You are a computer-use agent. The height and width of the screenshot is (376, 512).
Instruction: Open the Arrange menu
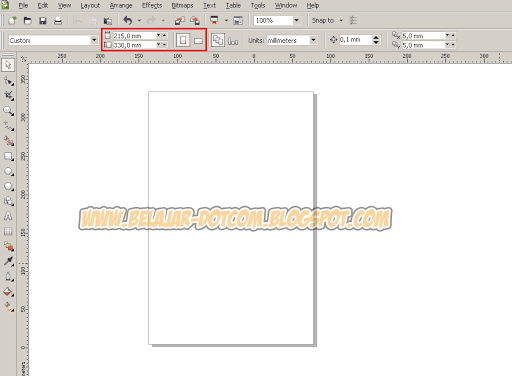pyautogui.click(x=121, y=6)
